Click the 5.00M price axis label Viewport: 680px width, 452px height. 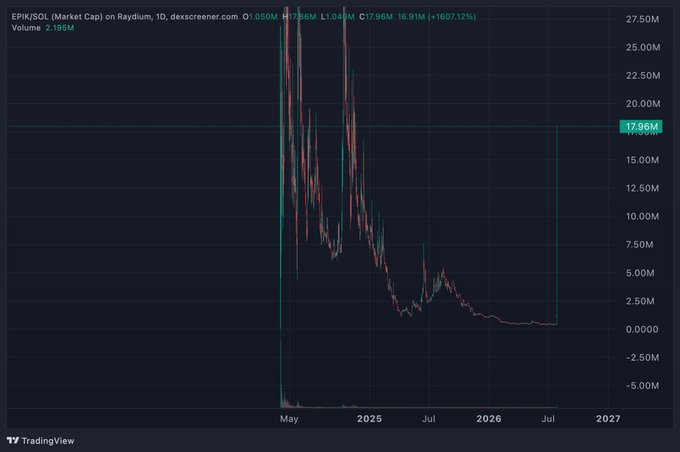[x=640, y=273]
